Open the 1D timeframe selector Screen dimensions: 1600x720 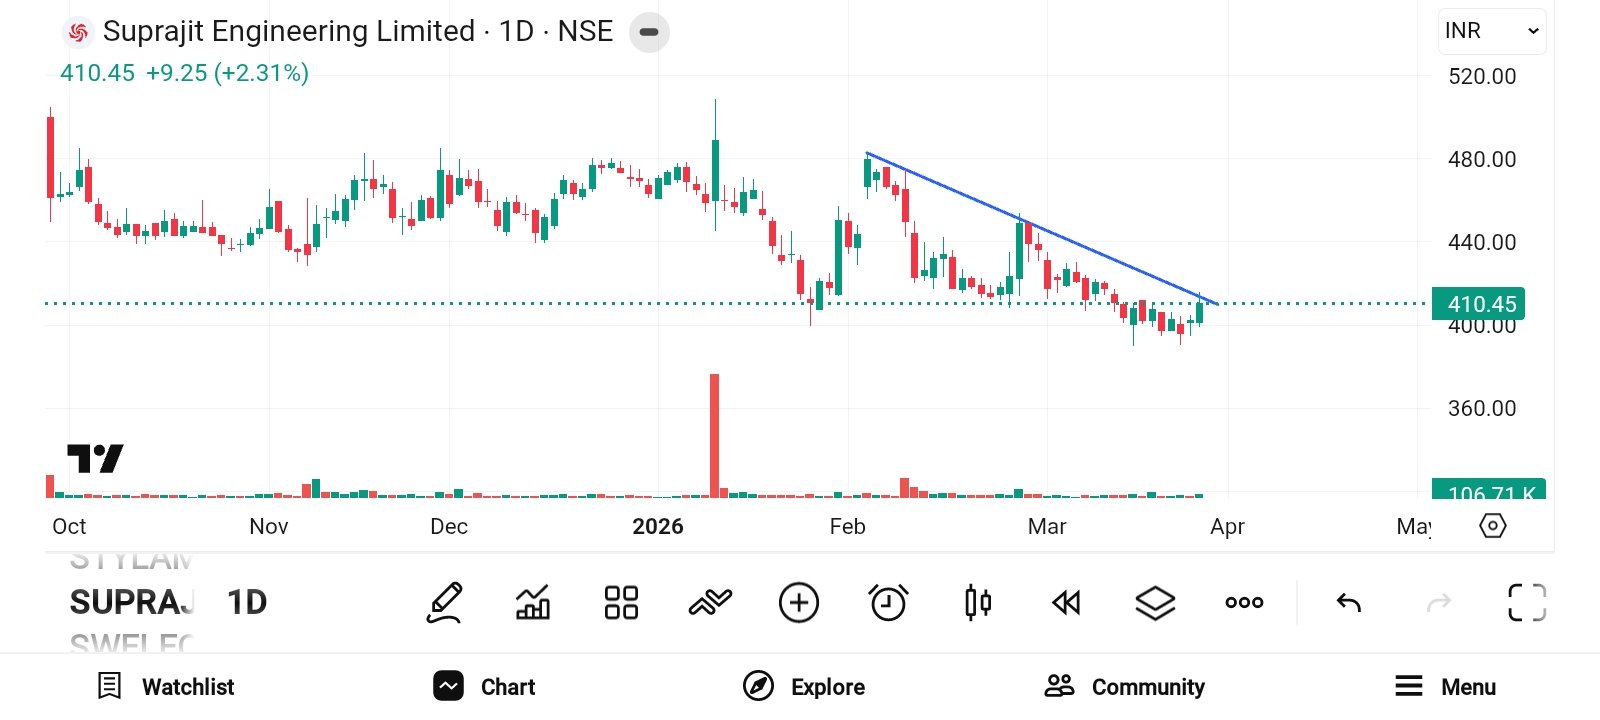[246, 603]
